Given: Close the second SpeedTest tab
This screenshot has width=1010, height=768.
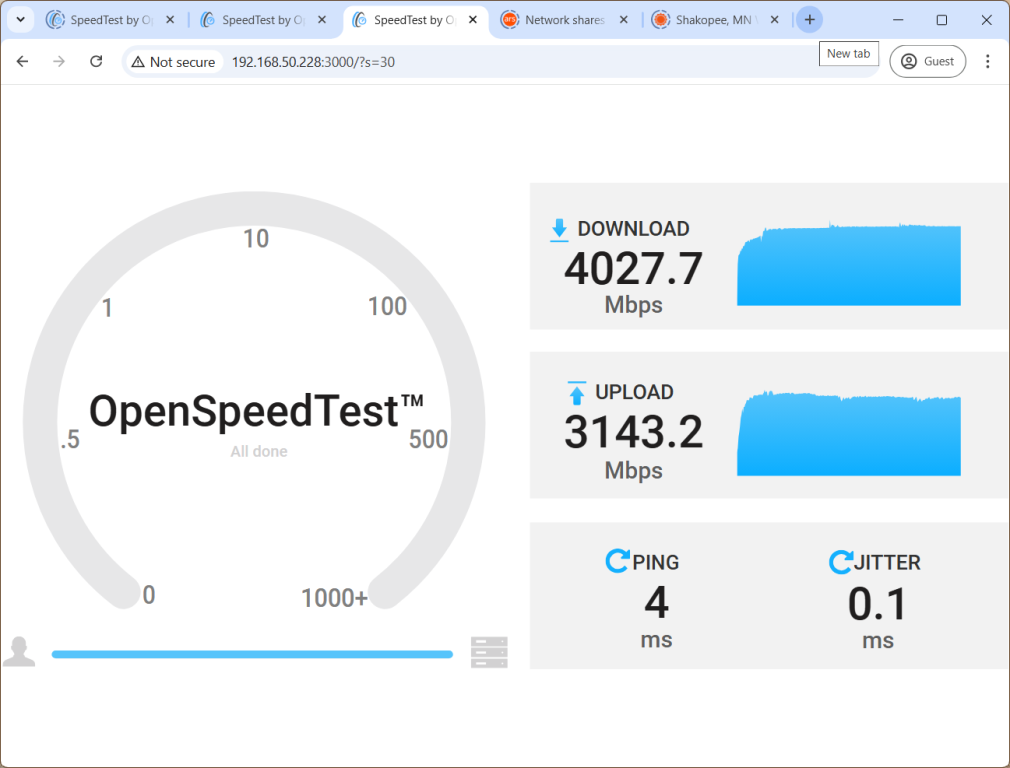Looking at the screenshot, I should pyautogui.click(x=322, y=20).
